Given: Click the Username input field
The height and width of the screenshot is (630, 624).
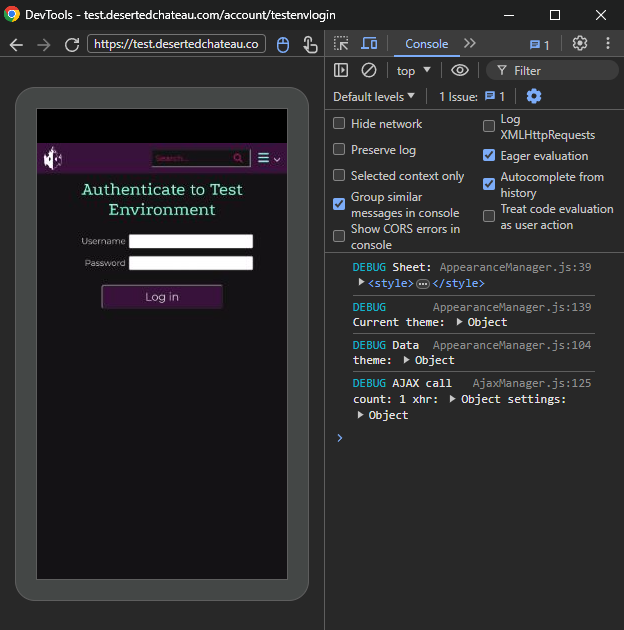Looking at the screenshot, I should tap(191, 241).
